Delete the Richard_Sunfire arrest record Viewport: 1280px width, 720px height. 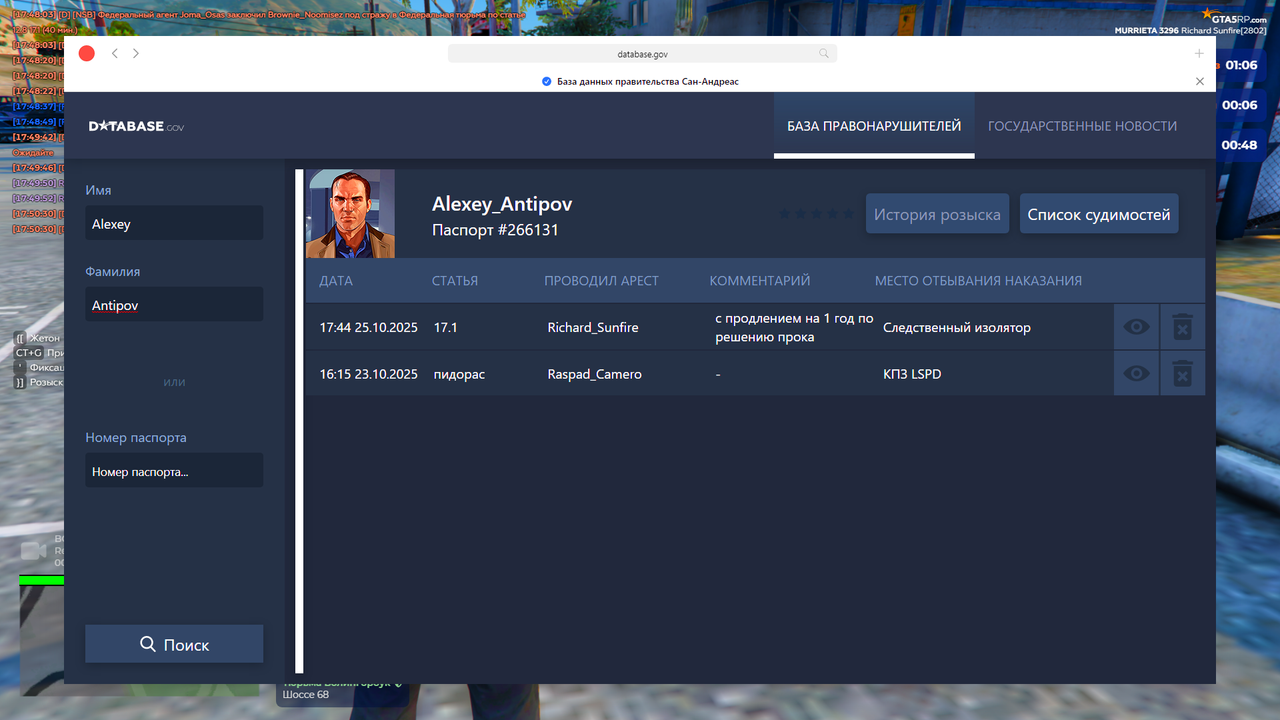(x=1182, y=327)
